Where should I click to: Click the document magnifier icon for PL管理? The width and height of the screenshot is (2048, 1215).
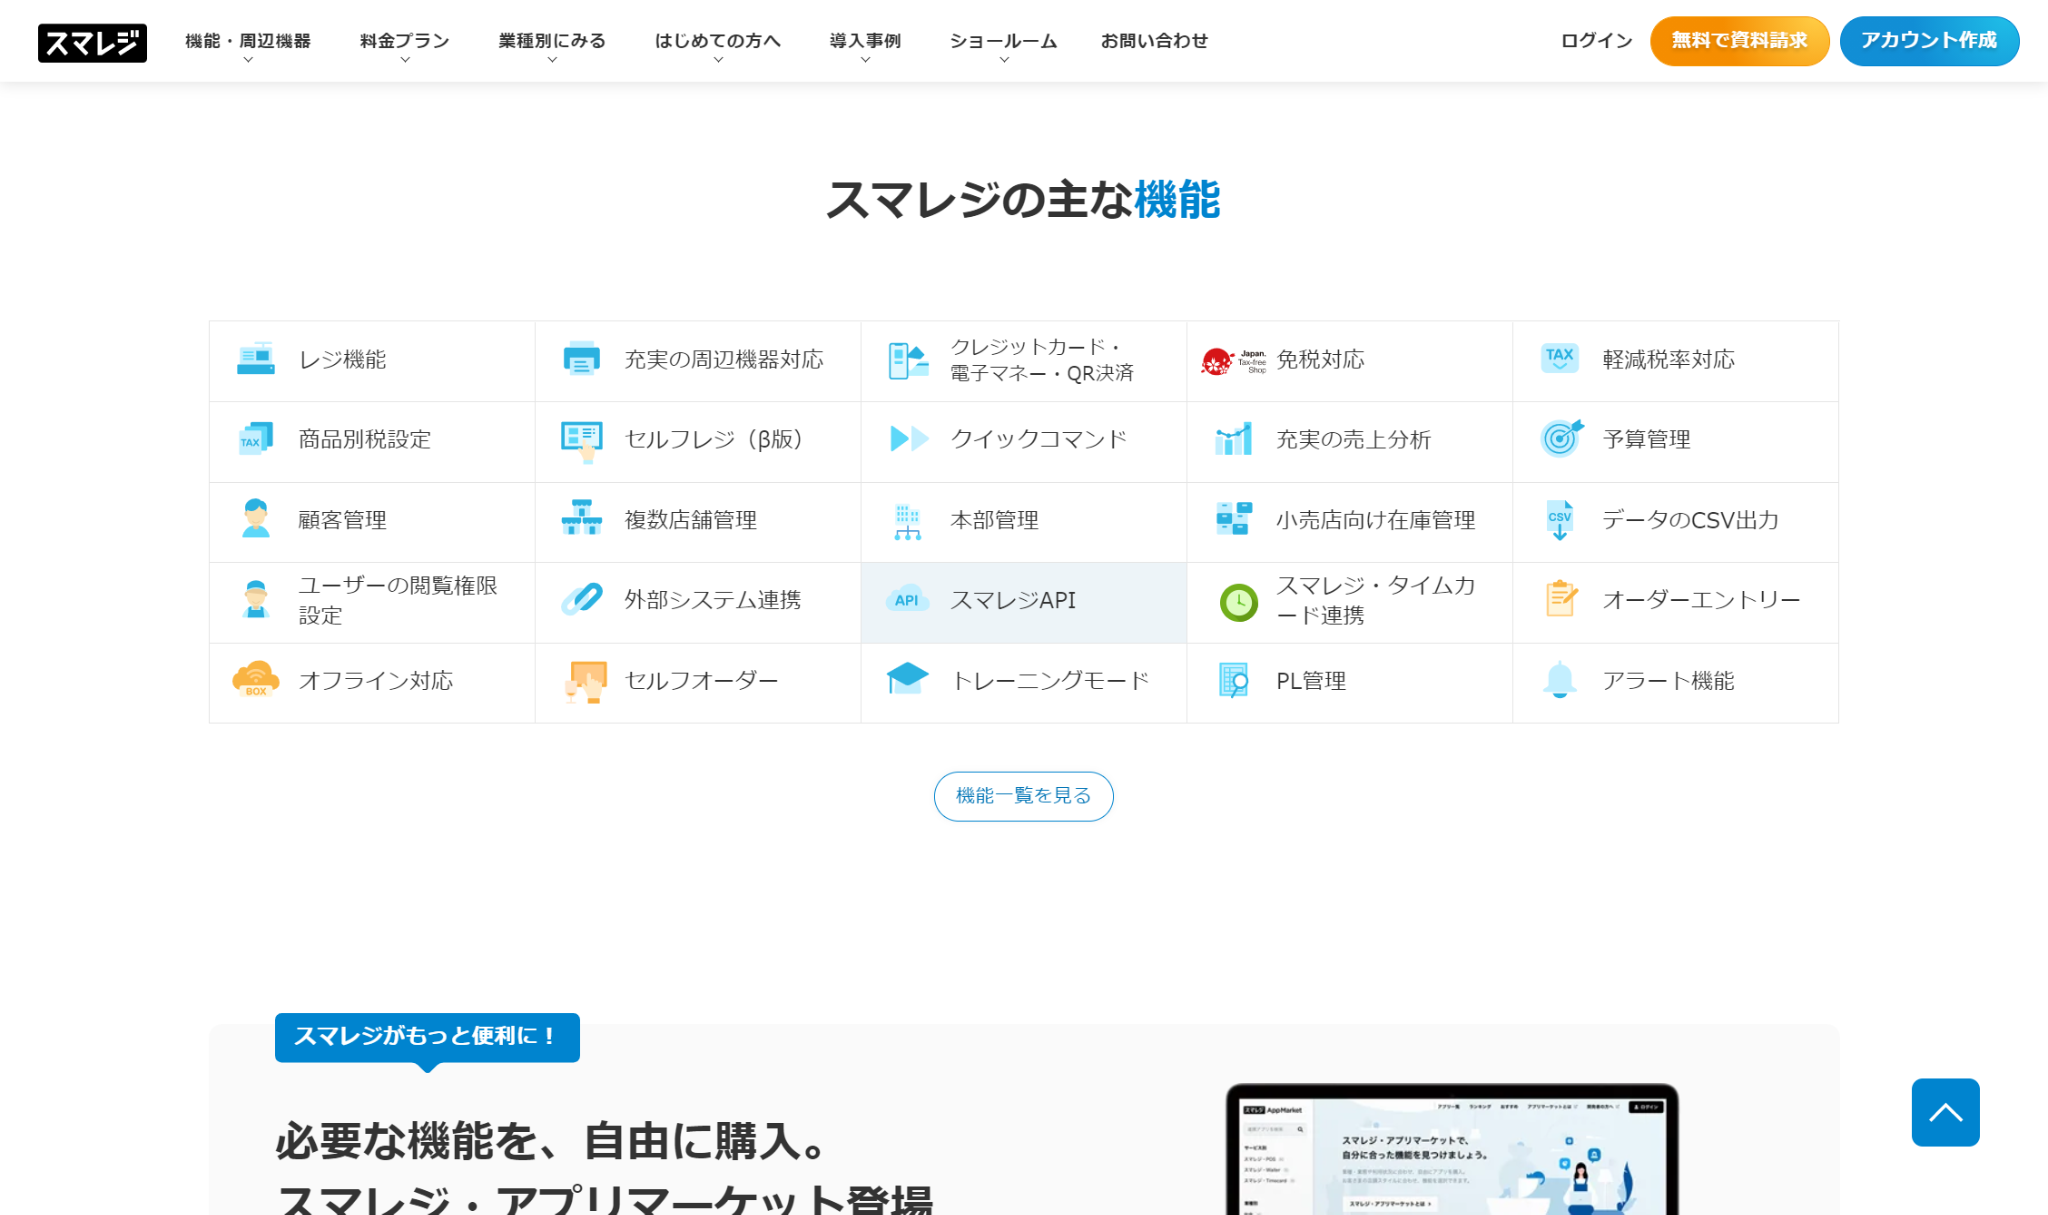[1234, 680]
